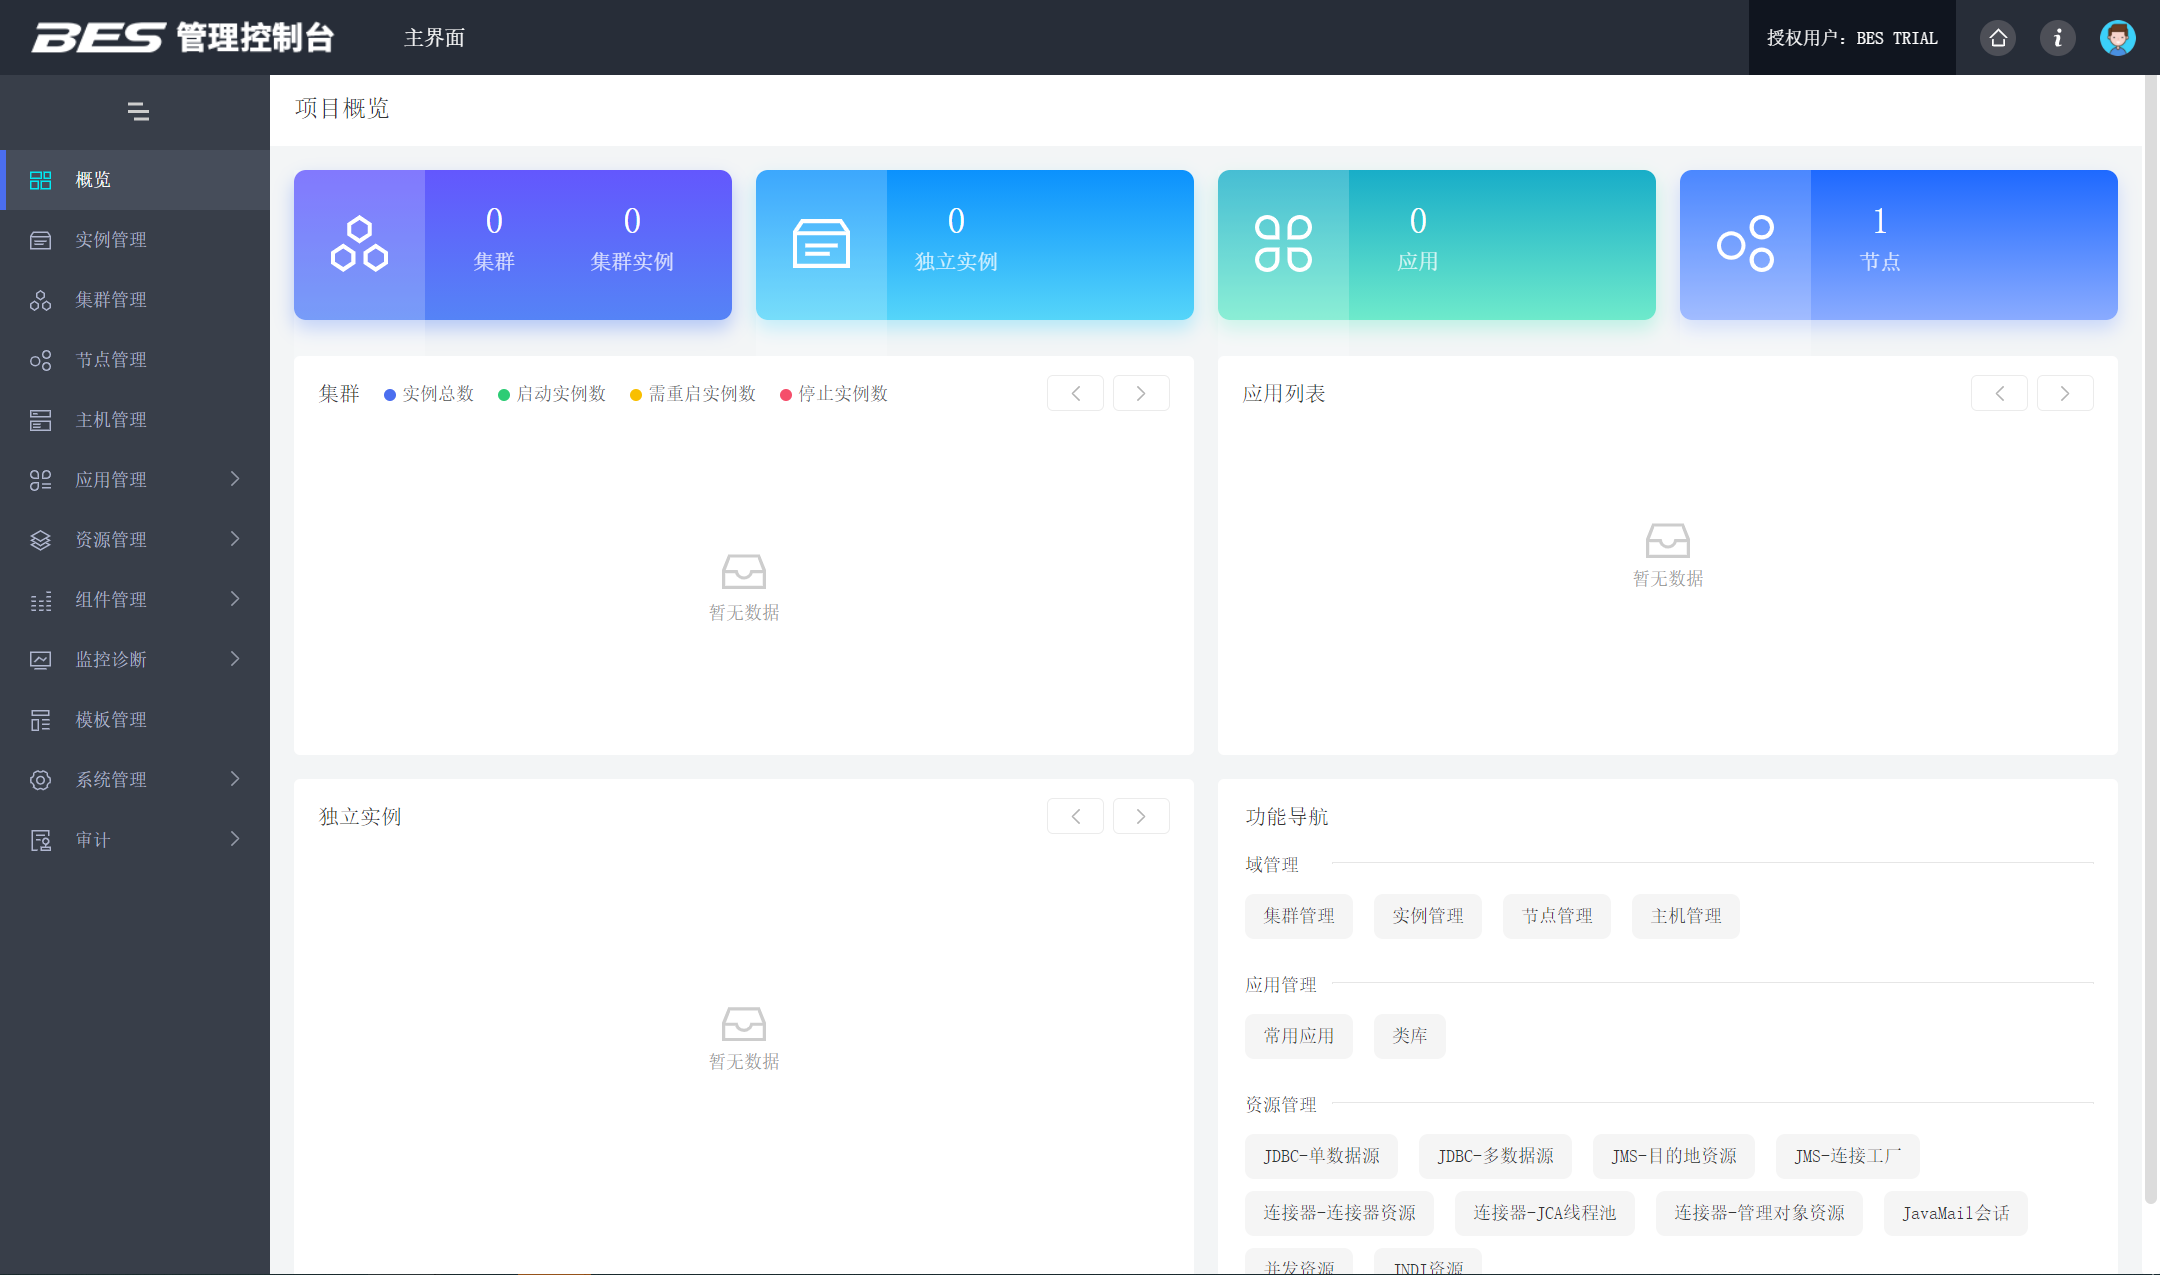Click the application card icon
The height and width of the screenshot is (1275, 2160).
pos(1283,245)
